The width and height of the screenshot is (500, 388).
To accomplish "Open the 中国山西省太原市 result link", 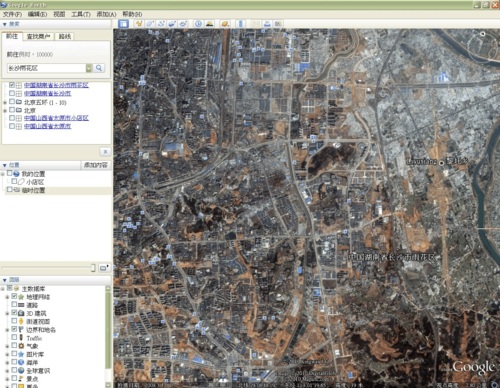I will click(47, 126).
